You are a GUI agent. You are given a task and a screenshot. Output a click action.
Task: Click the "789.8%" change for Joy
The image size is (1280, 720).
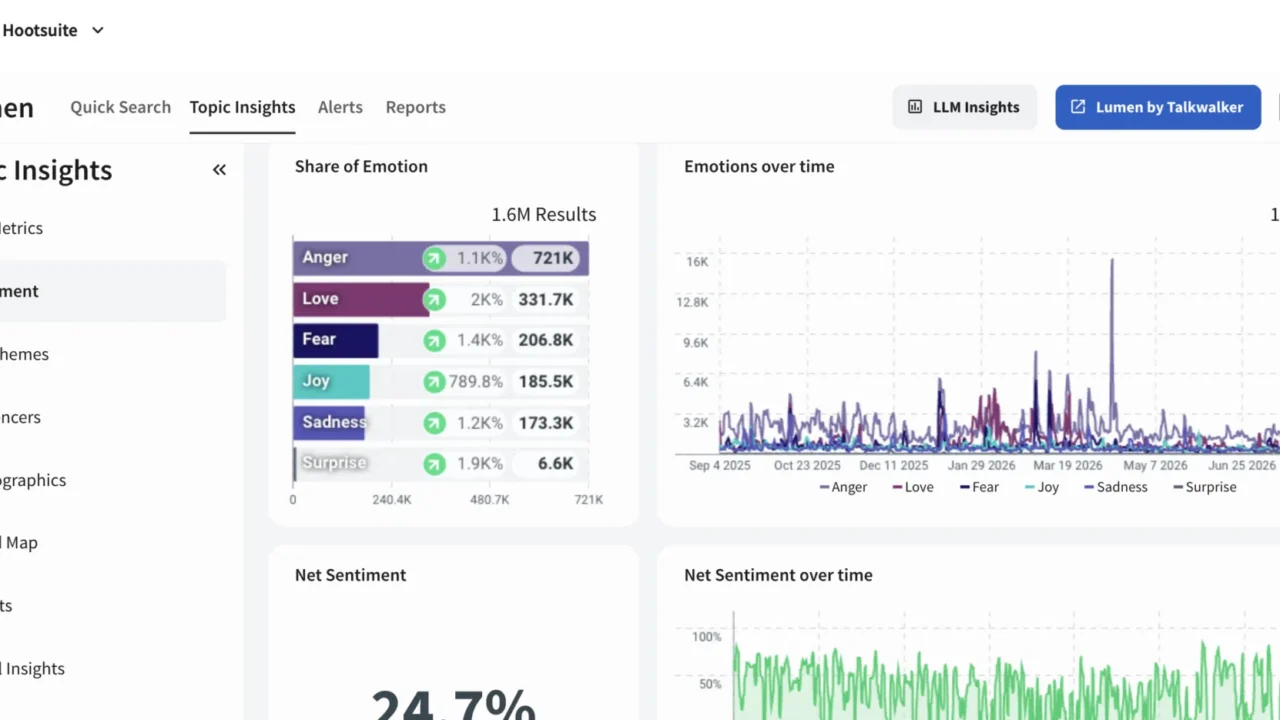[x=476, y=381]
